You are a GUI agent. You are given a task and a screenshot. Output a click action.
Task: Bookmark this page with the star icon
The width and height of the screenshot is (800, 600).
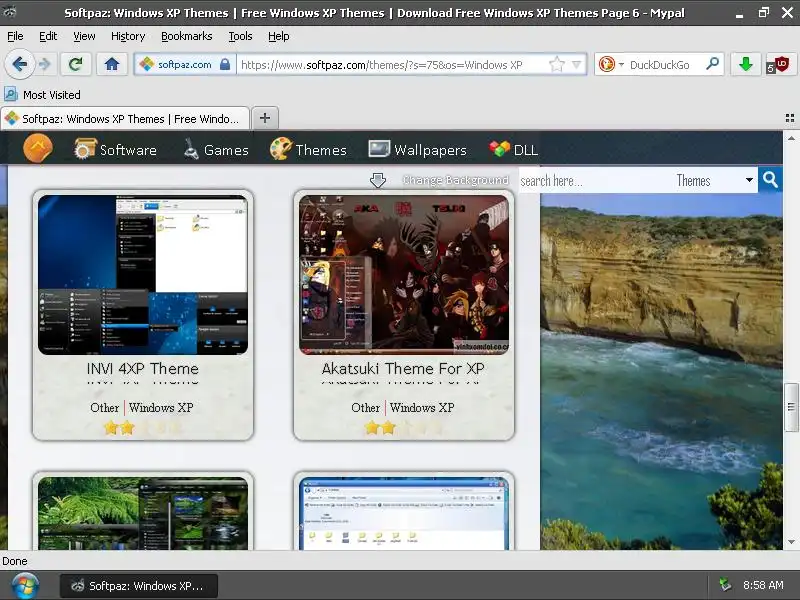pos(556,64)
